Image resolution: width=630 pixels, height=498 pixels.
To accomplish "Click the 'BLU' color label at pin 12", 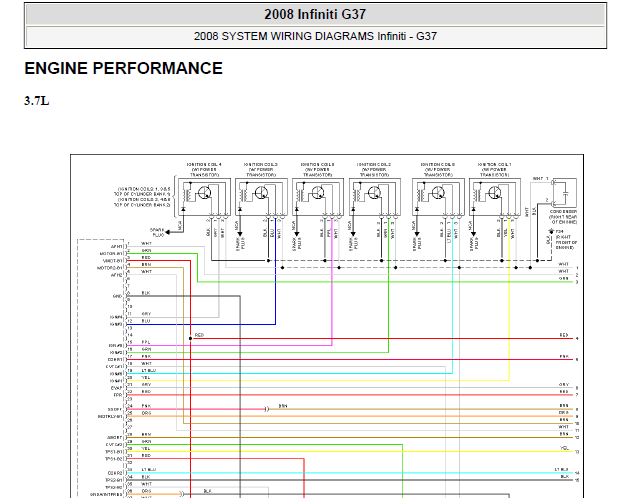I will [x=146, y=321].
